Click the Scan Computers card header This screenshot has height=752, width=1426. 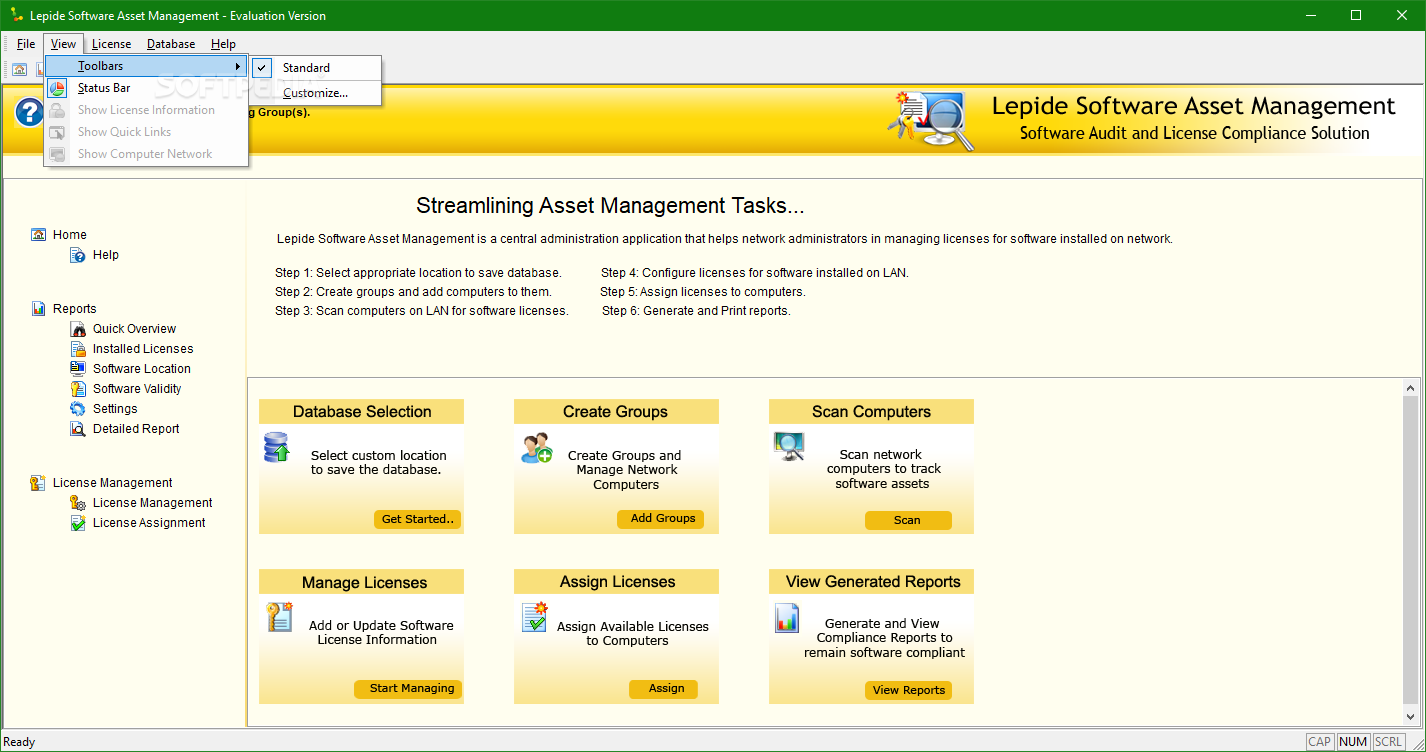click(x=871, y=412)
